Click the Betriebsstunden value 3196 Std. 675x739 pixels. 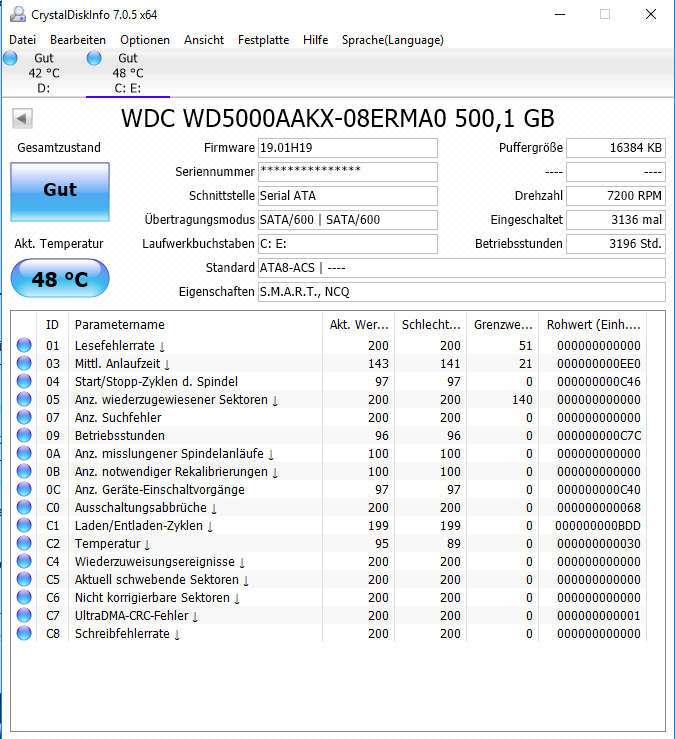(616, 244)
